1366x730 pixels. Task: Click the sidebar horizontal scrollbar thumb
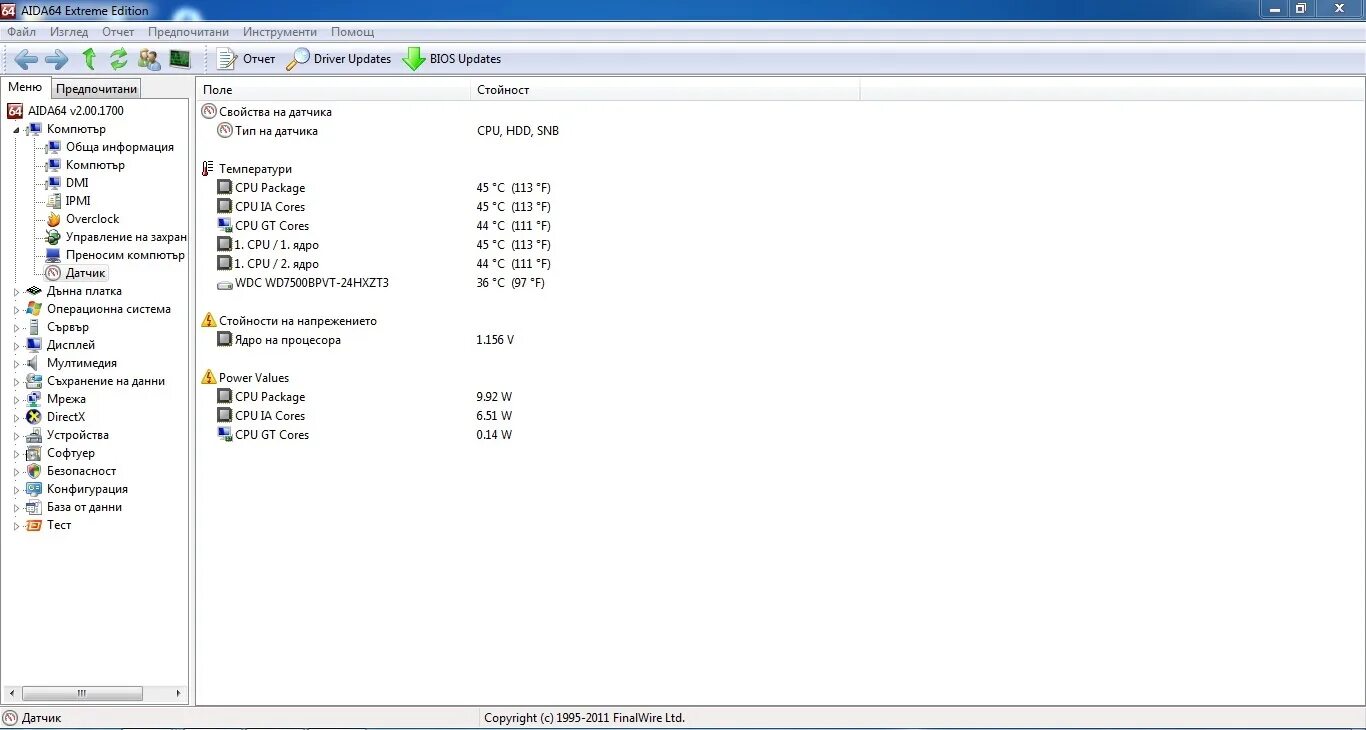coord(82,693)
